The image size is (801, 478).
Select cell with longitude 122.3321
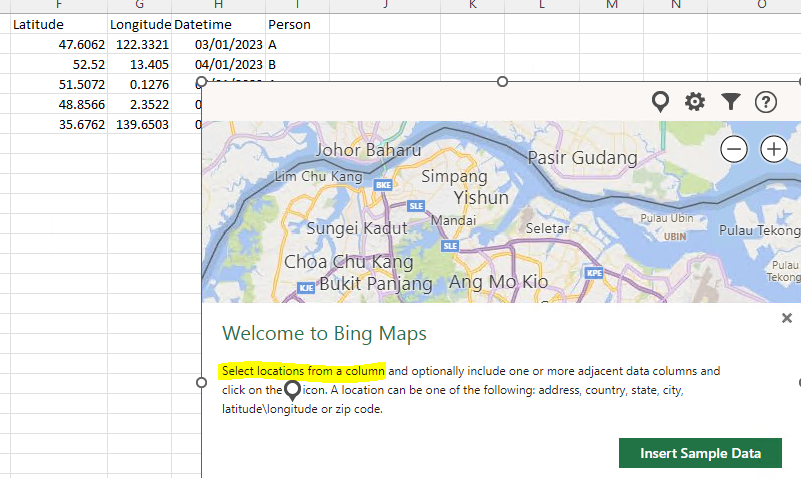pos(139,44)
